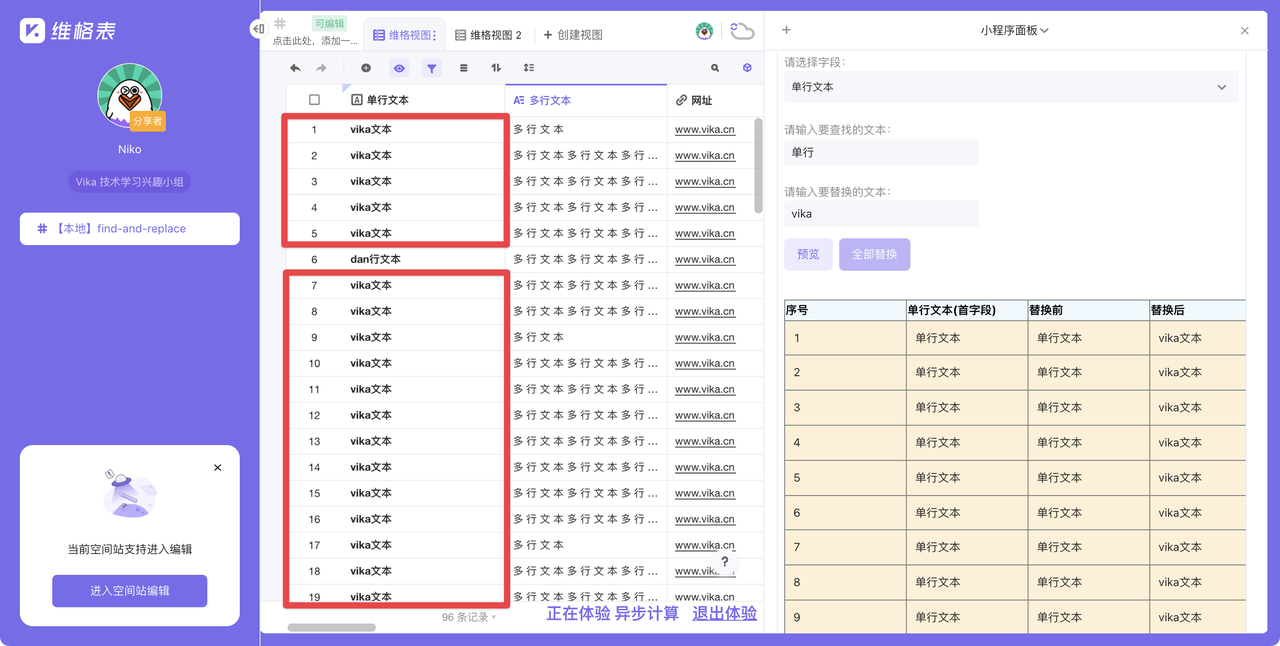
Task: Click the 全部替换 replace all button
Action: [874, 254]
